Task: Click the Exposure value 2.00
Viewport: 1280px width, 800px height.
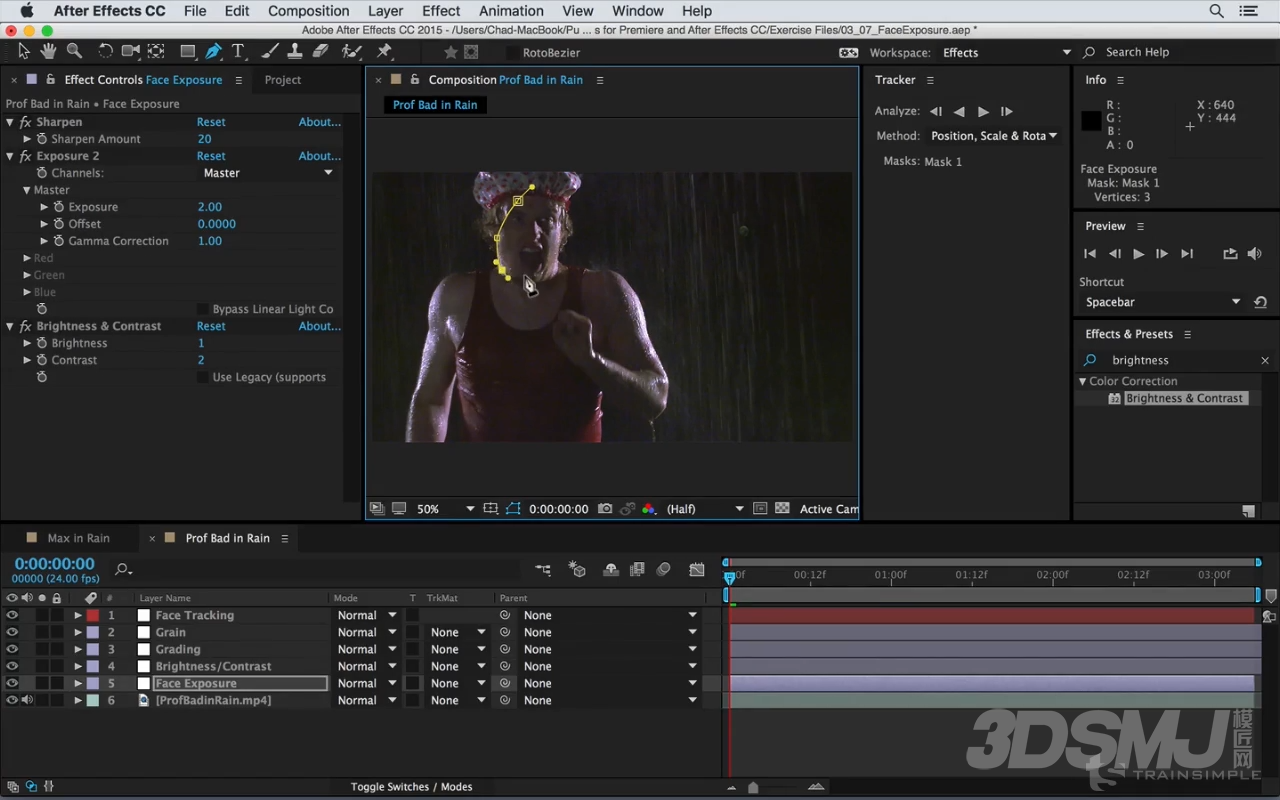Action: 210,207
